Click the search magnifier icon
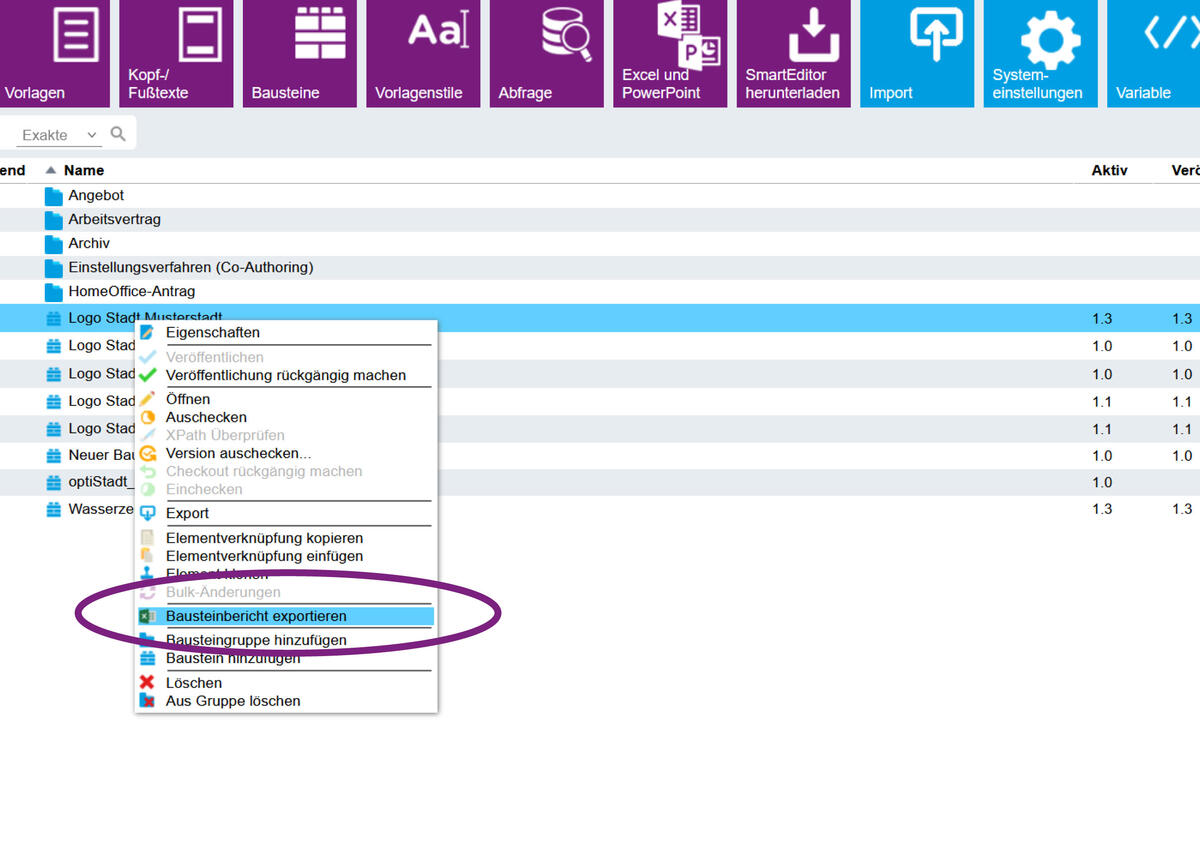Image resolution: width=1200 pixels, height=845 pixels. (x=118, y=134)
